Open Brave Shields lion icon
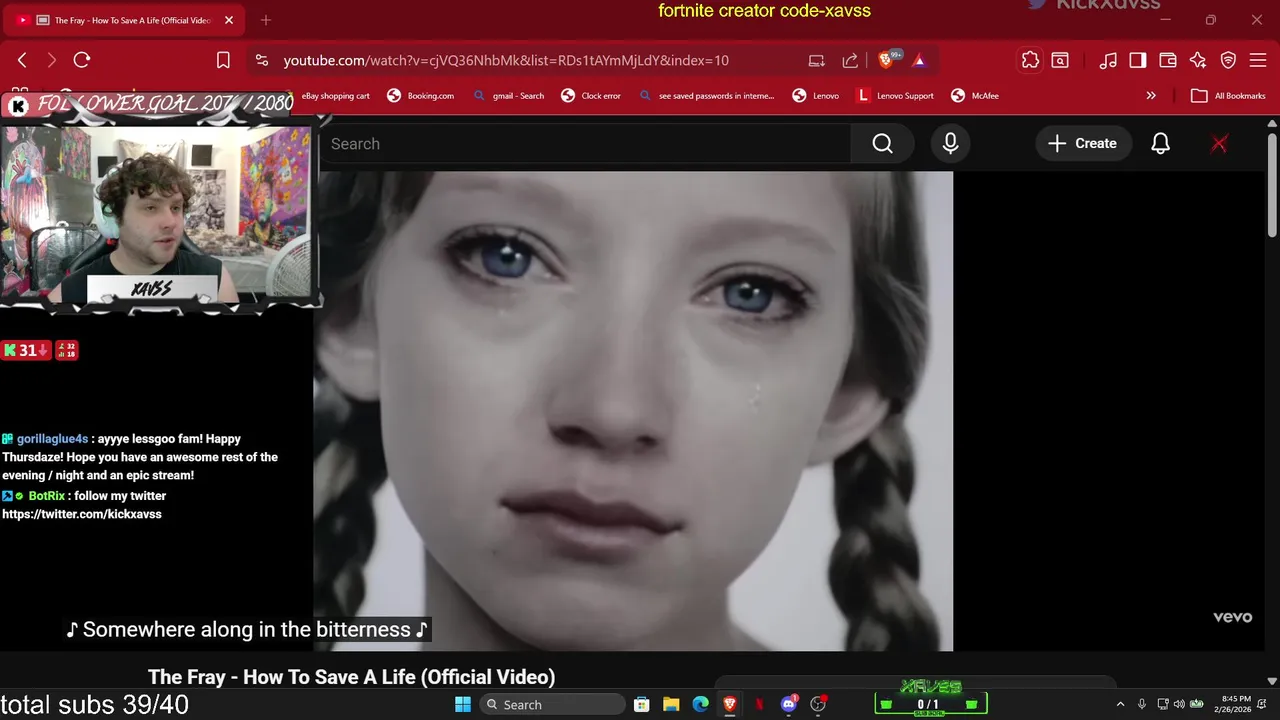 [x=887, y=60]
